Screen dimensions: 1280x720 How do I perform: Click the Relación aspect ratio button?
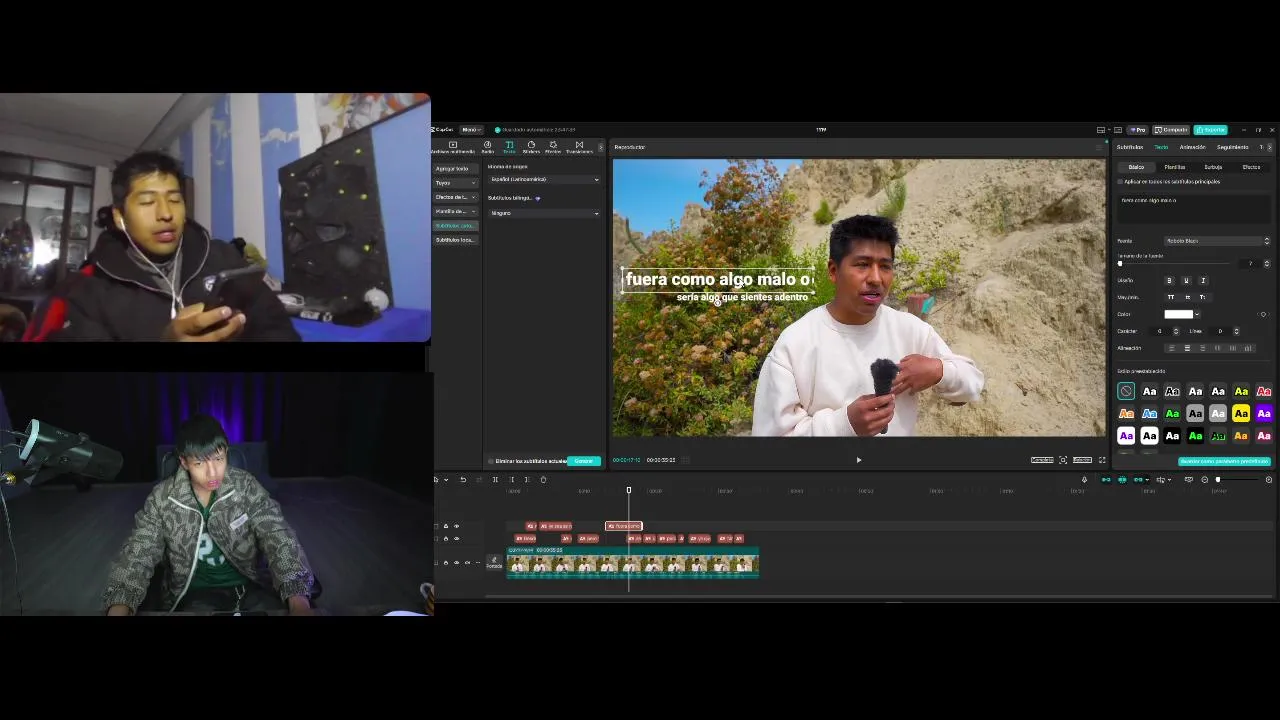pos(1082,460)
